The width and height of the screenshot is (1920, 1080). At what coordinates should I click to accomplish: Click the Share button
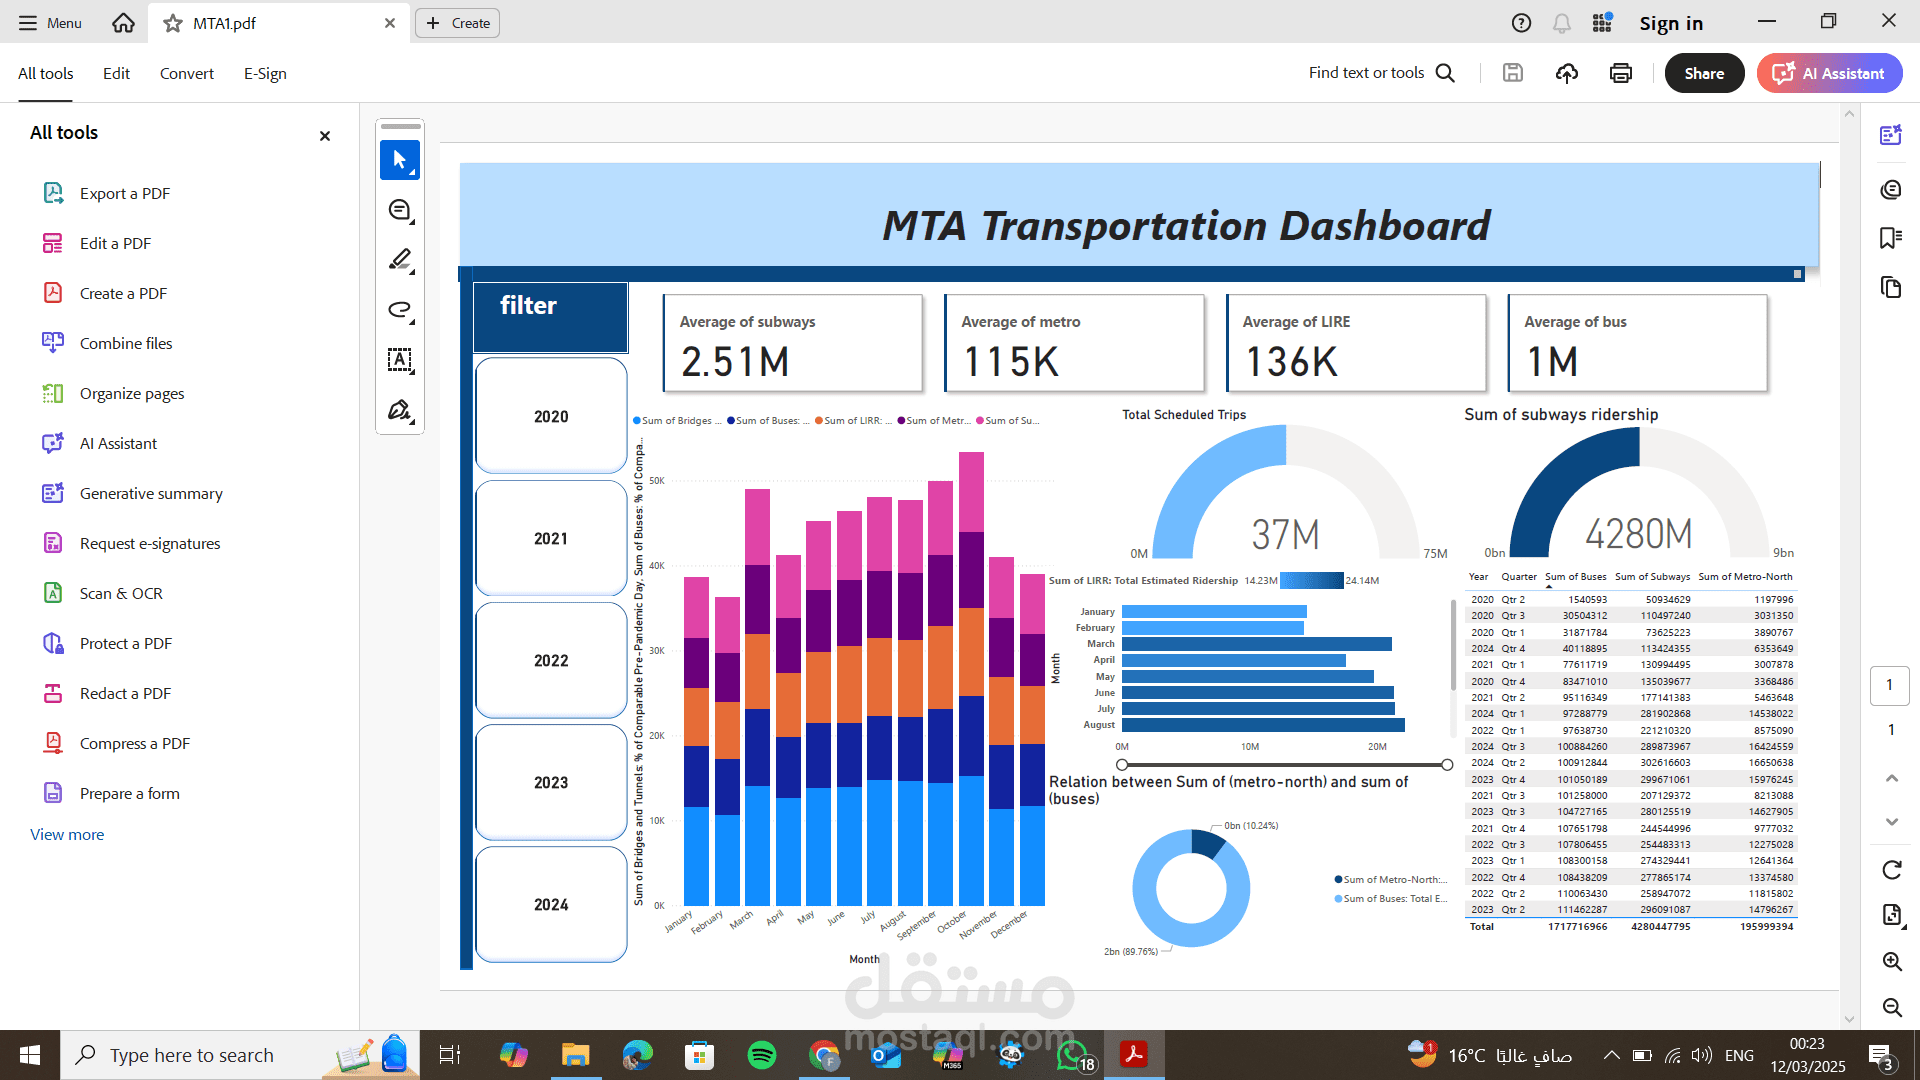[1704, 73]
